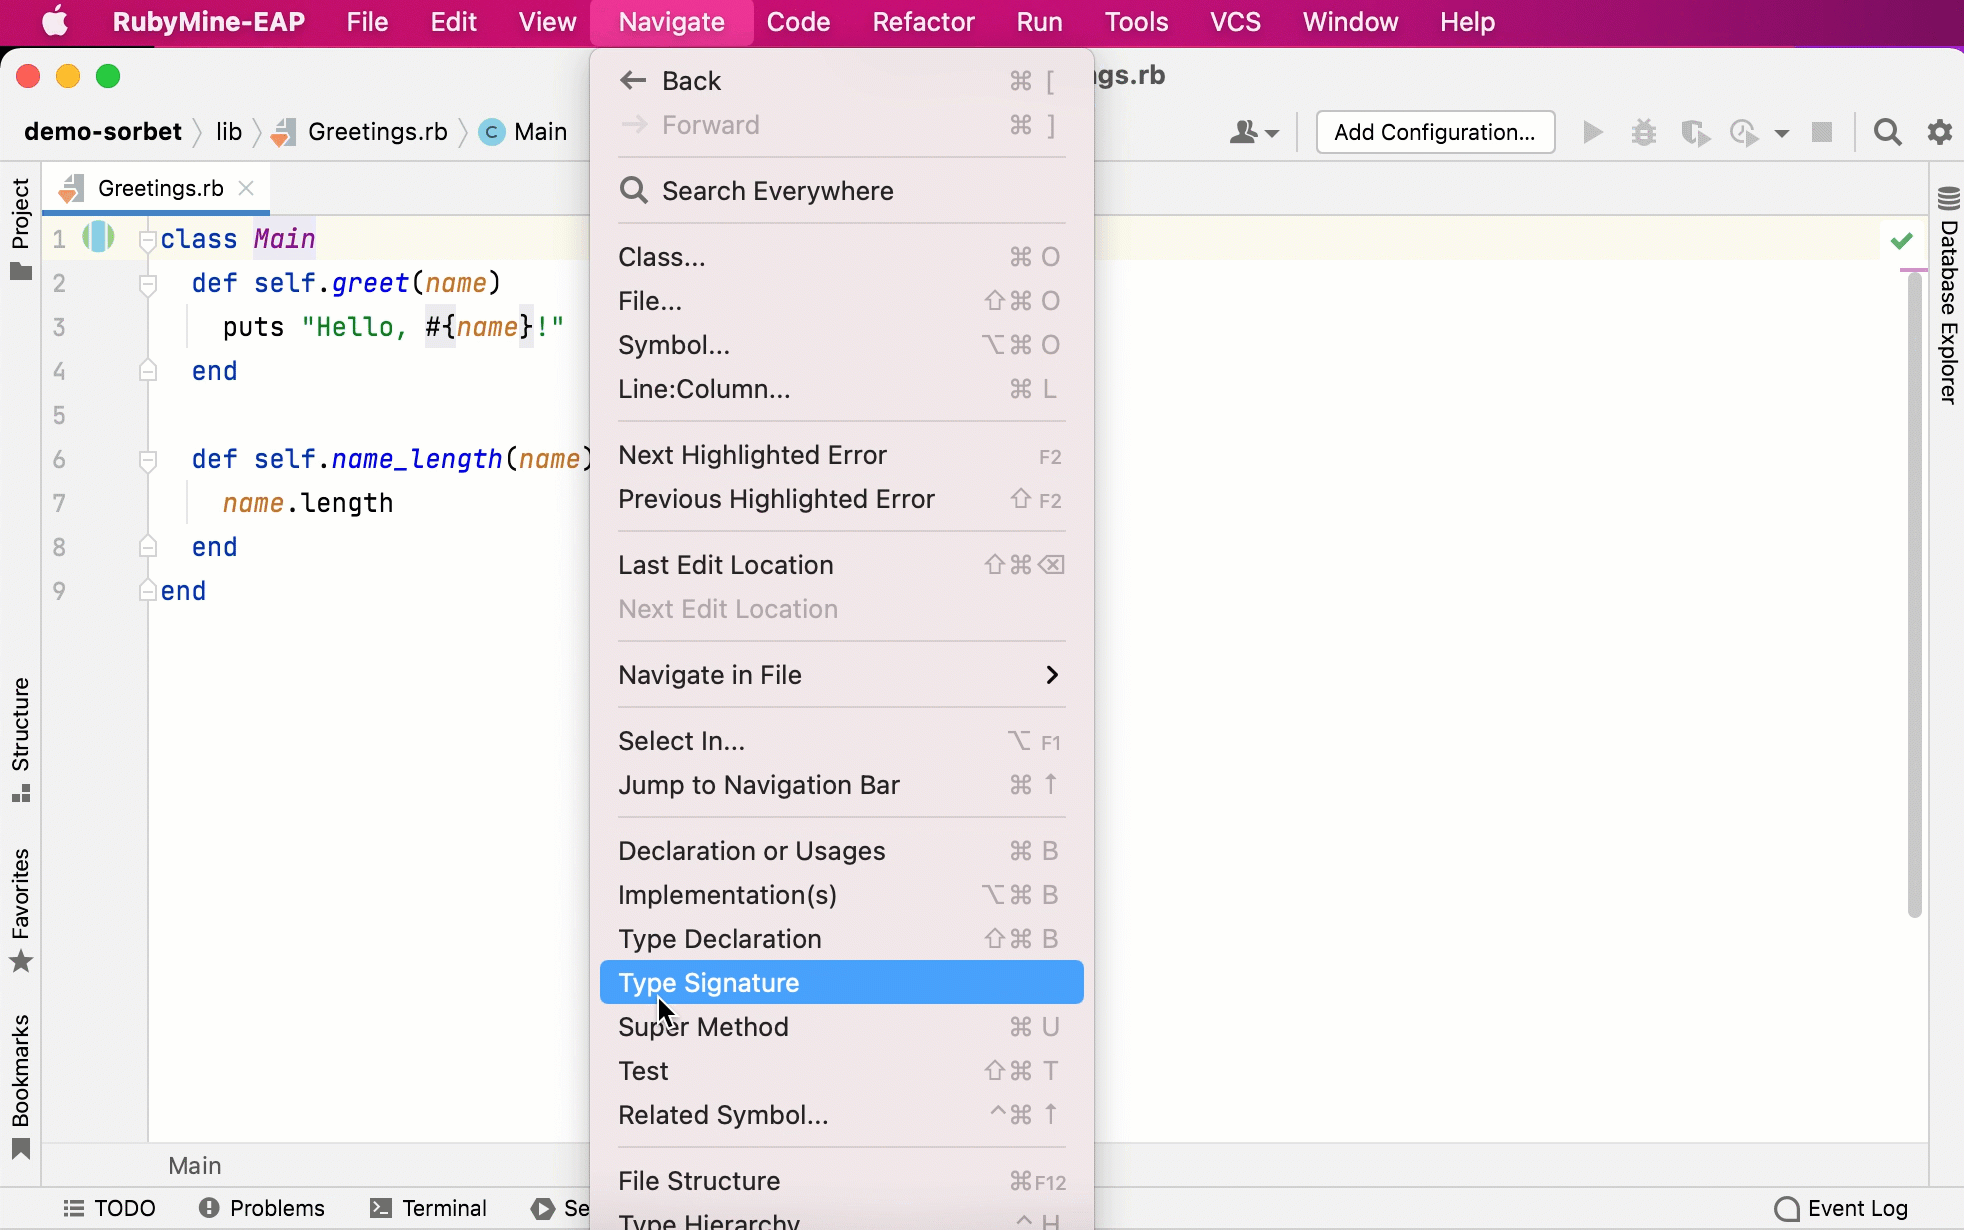Viewport: 1964px width, 1230px height.
Task: Expand Navigate in File submenu
Action: [x=1051, y=675]
